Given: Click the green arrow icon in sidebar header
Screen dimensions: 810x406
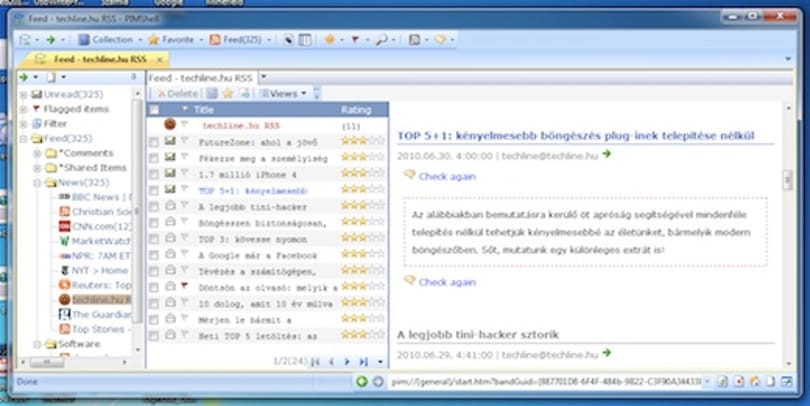Looking at the screenshot, I should pos(24,77).
